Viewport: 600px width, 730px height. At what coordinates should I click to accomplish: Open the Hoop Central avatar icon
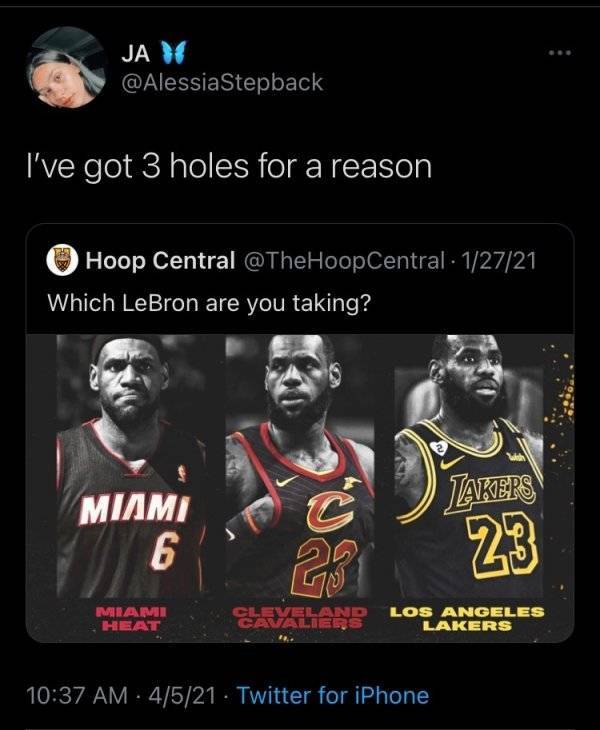click(x=62, y=261)
